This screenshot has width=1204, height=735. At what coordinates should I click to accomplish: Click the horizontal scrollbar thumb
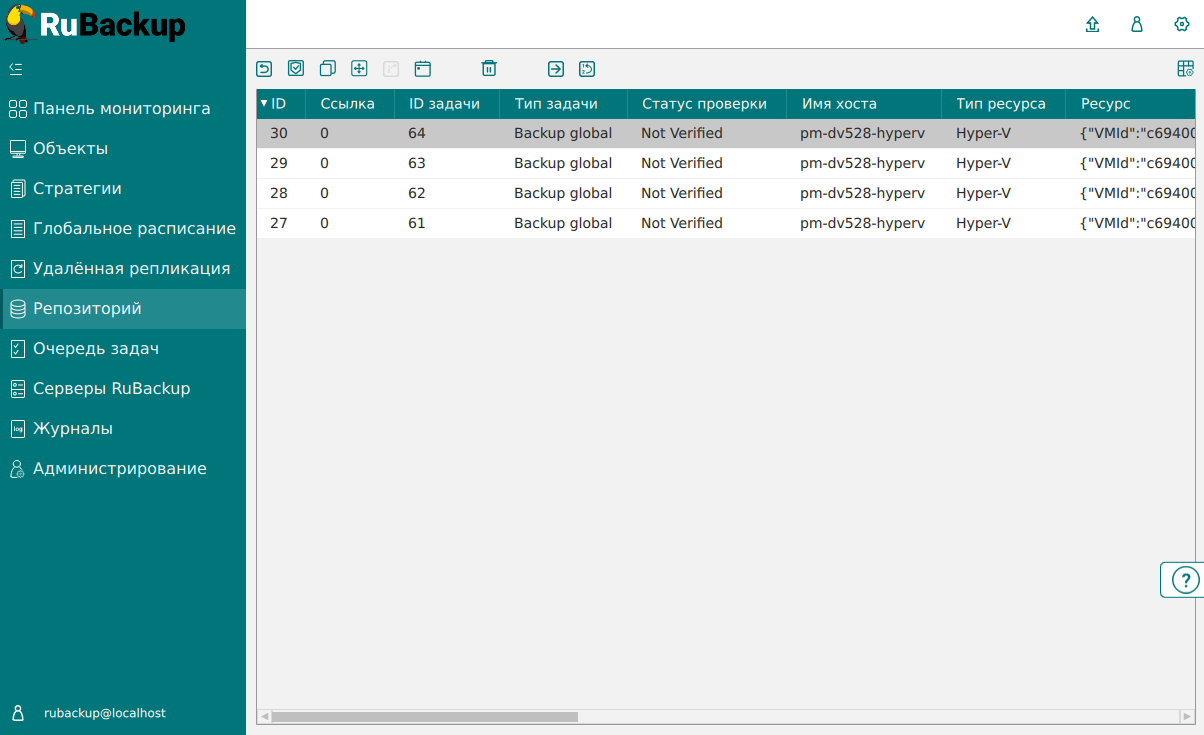pos(424,717)
